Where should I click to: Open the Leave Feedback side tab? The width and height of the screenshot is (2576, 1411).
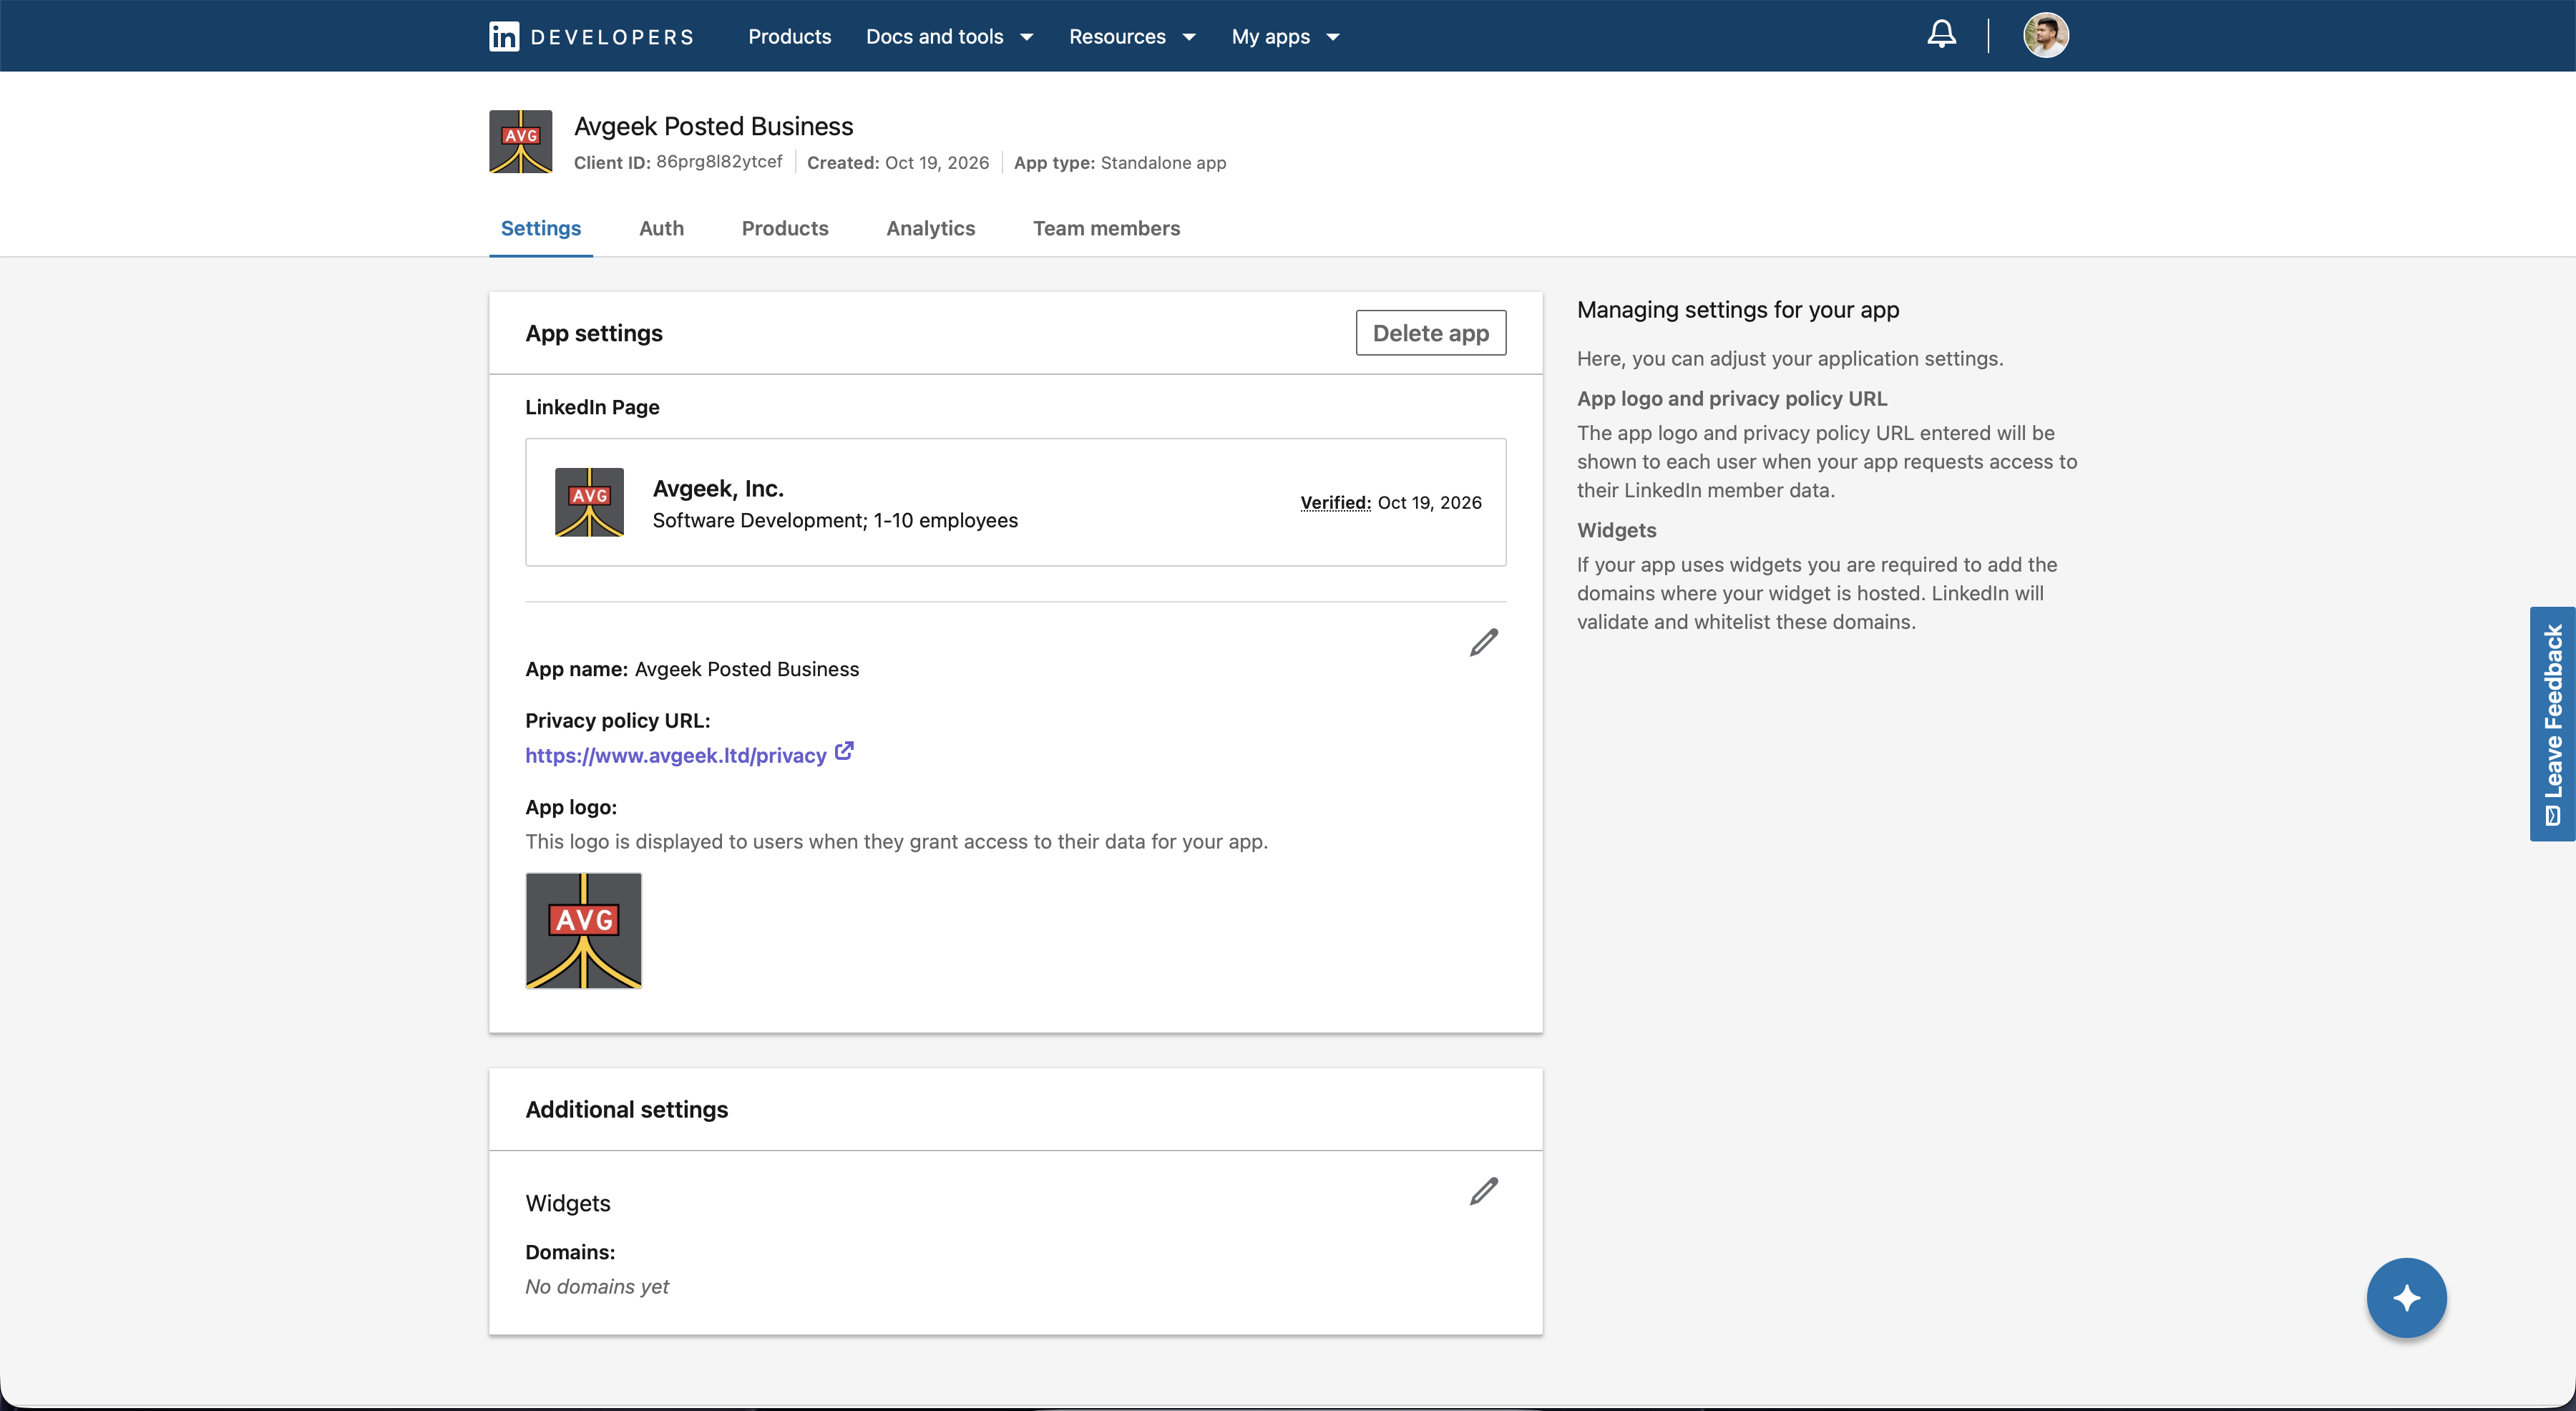pyautogui.click(x=2552, y=724)
